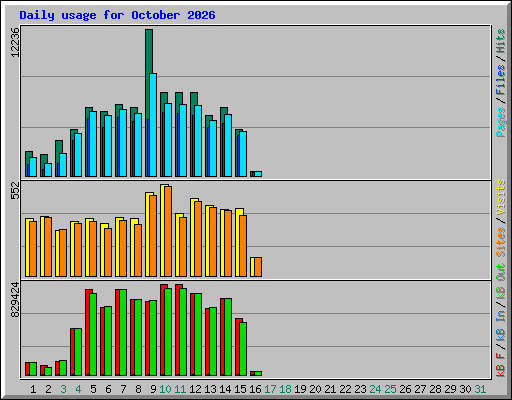The image size is (512, 400).
Task: Click day 12 on the x-axis
Action: pos(195,389)
